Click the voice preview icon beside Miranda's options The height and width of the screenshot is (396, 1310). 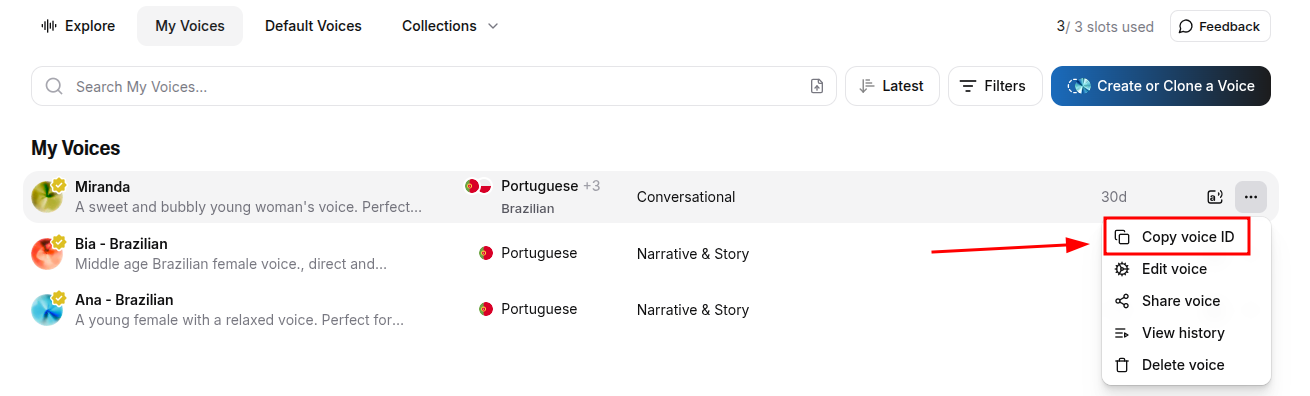click(1215, 197)
